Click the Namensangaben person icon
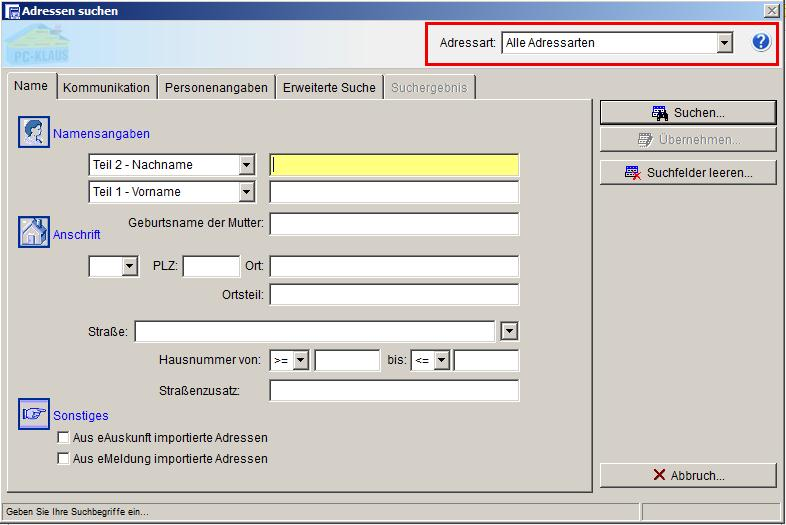The height and width of the screenshot is (525, 786). click(34, 133)
